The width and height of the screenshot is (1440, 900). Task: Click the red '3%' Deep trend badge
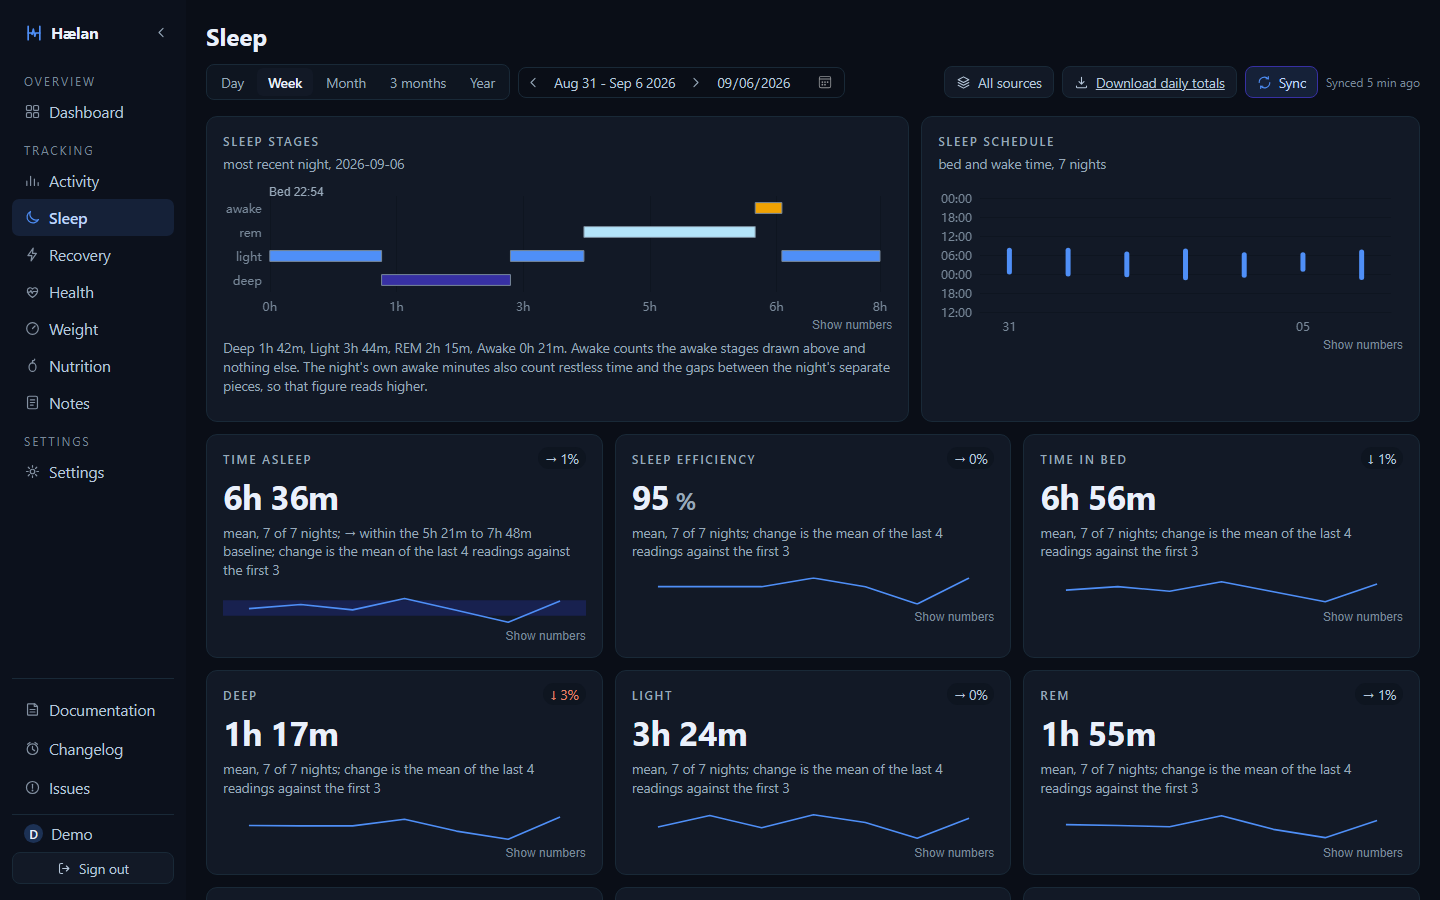coord(565,695)
